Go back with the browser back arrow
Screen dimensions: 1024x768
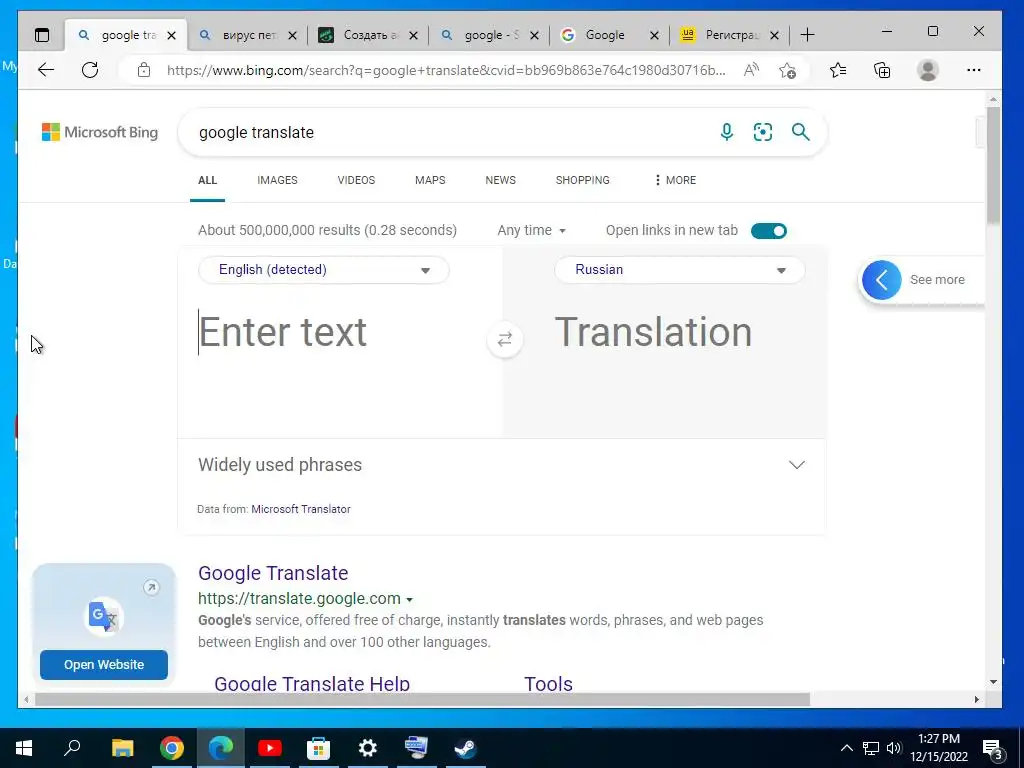(x=46, y=70)
